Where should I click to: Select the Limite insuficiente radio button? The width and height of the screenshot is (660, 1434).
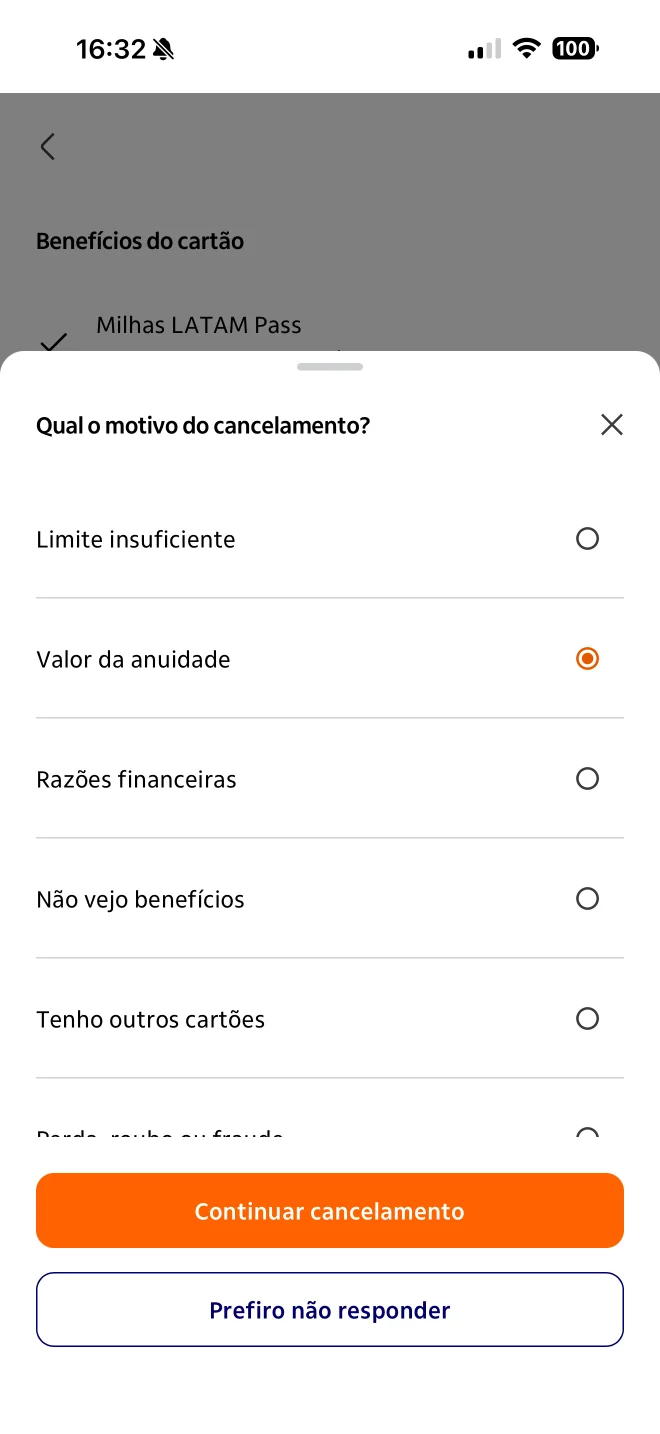click(588, 539)
